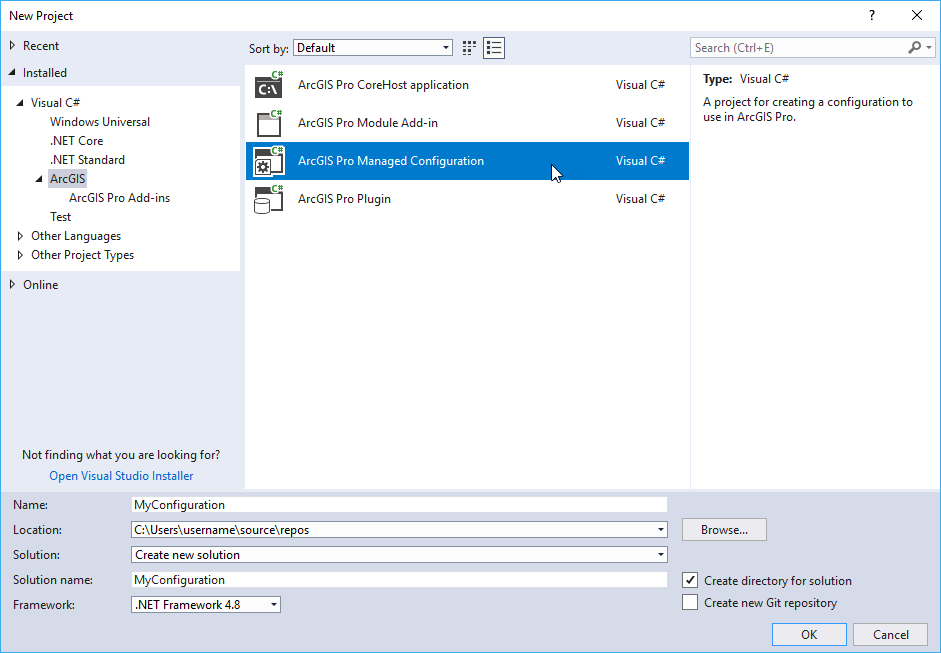Open the dialog help with the question mark icon
The image size is (941, 653).
tap(871, 15)
